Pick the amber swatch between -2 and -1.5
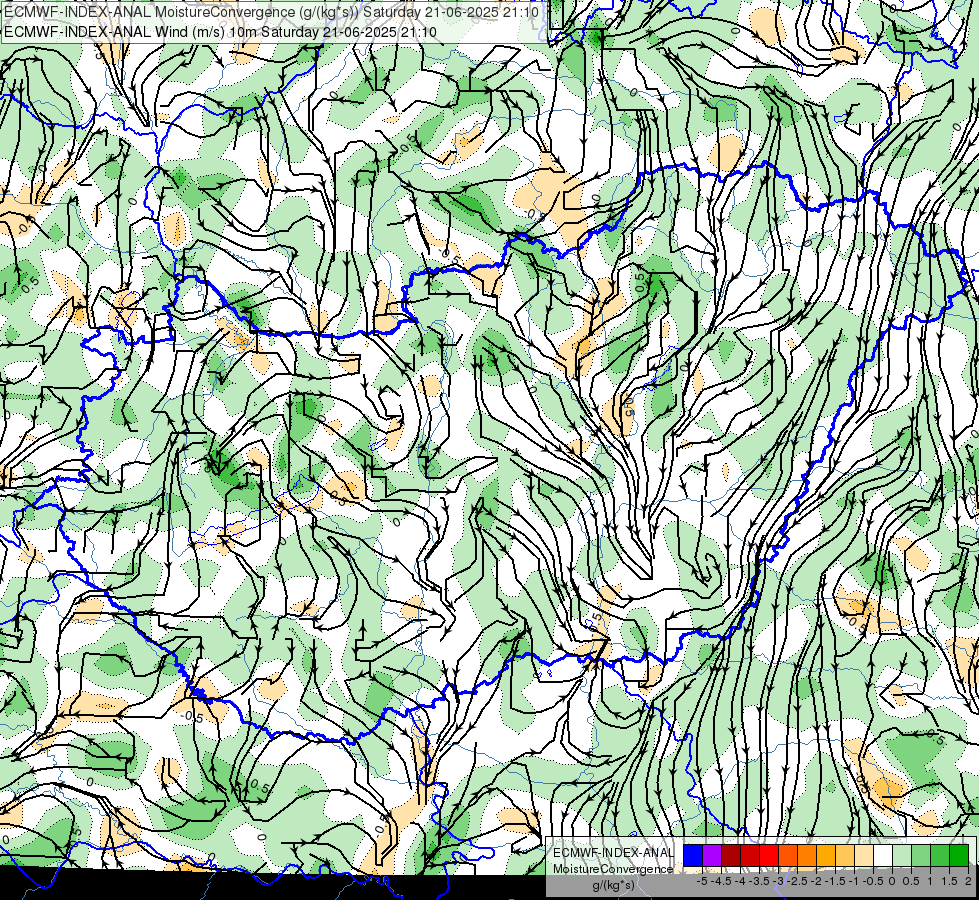Viewport: 979px width, 900px height. [826, 855]
